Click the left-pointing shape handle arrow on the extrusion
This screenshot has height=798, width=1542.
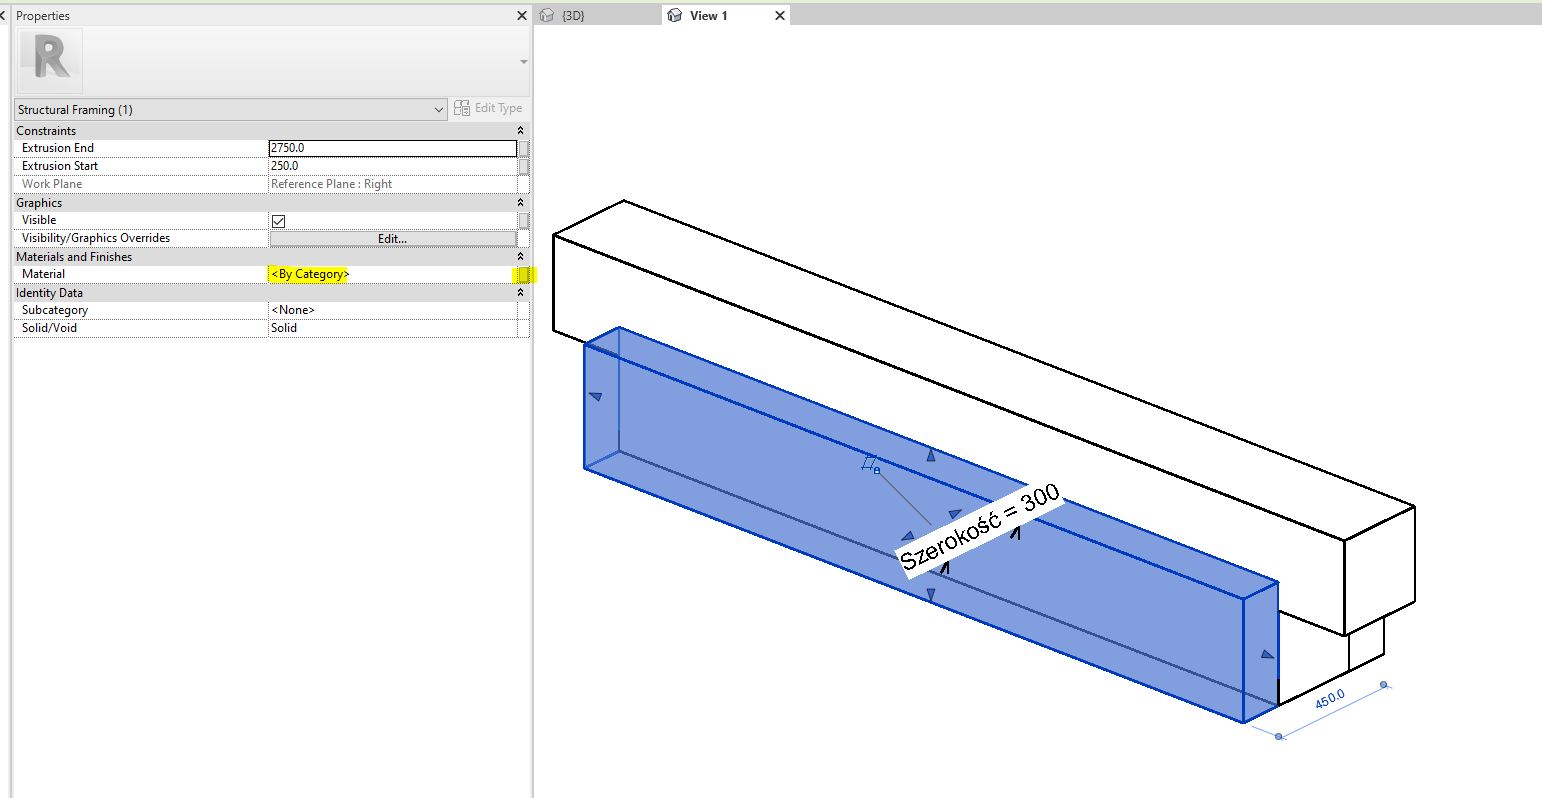click(x=596, y=396)
